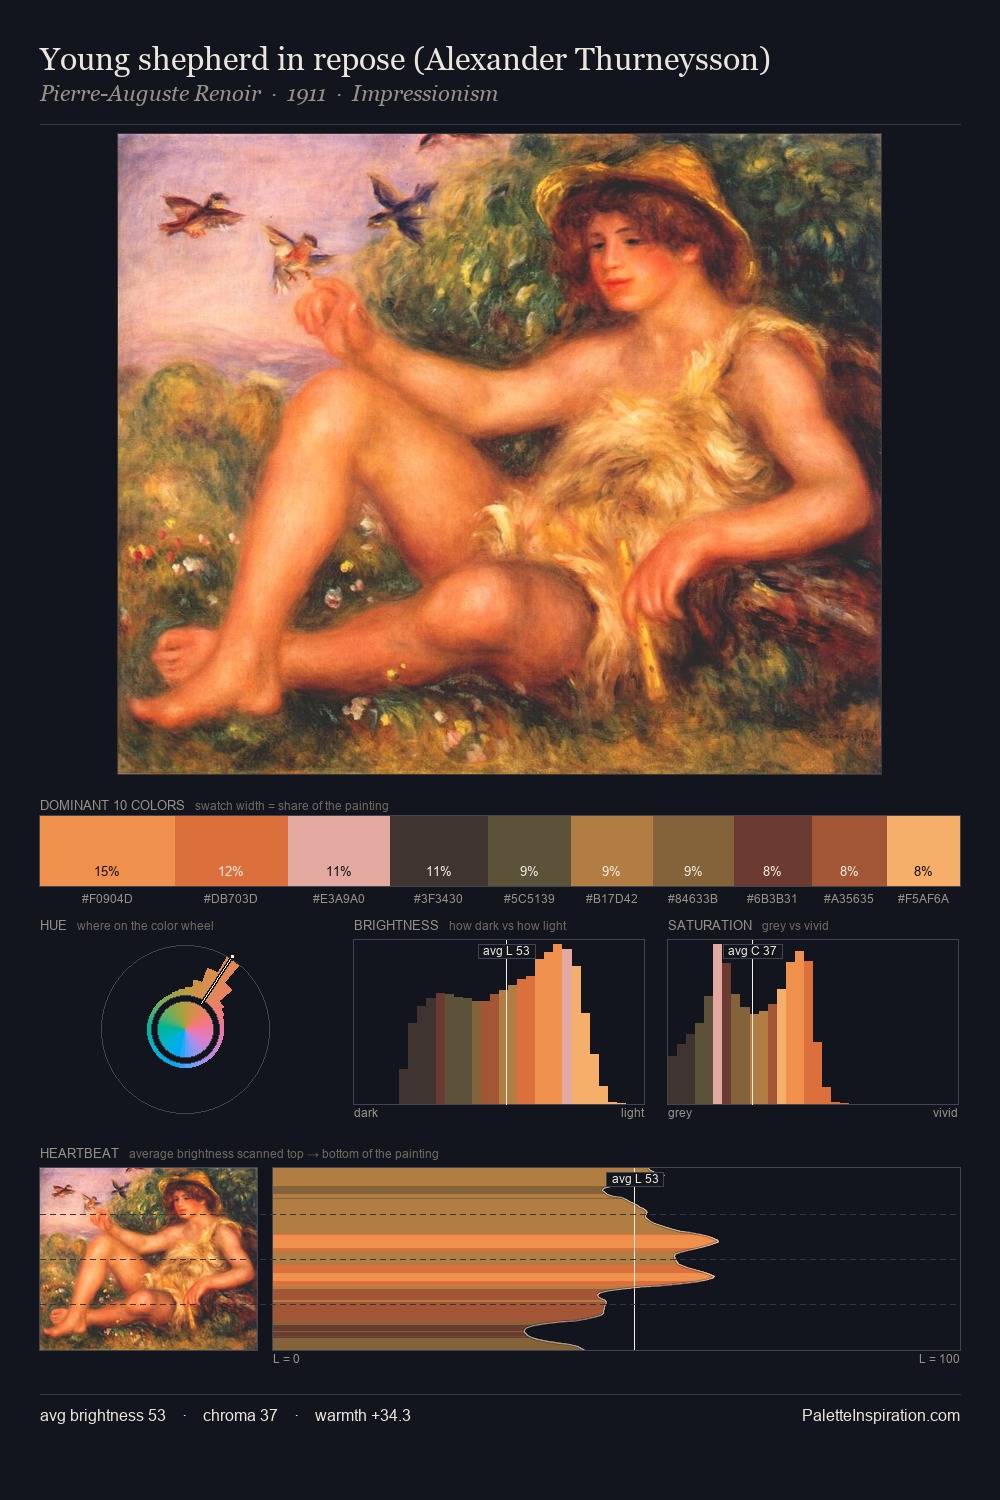
Task: Click the hue color wheel
Action: (186, 1029)
